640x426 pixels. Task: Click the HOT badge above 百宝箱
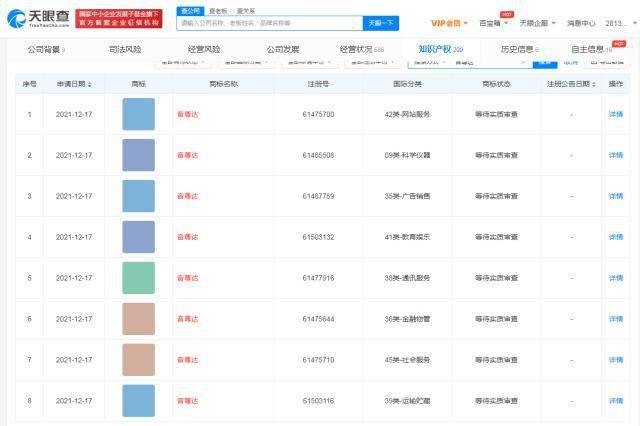click(x=507, y=14)
